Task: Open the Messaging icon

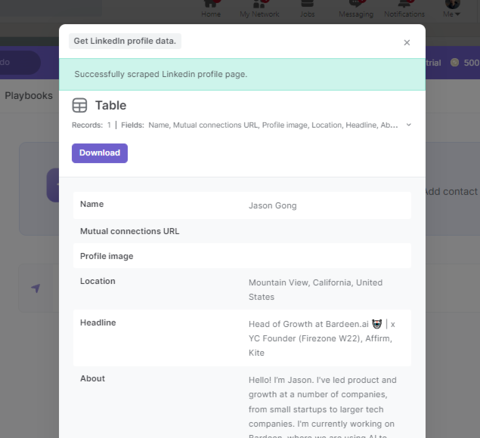Action: tap(356, 4)
